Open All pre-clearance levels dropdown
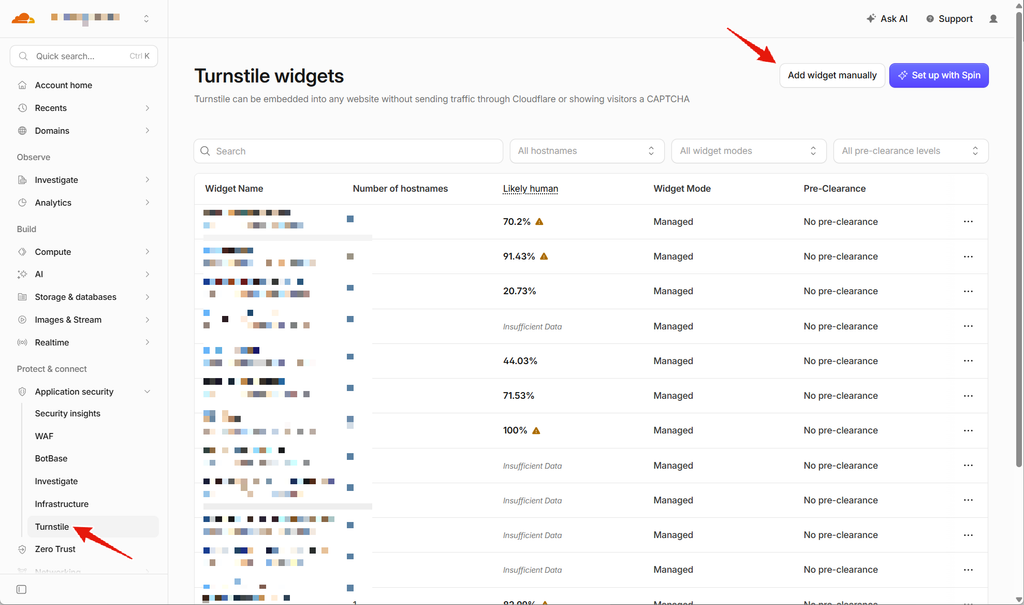 911,151
